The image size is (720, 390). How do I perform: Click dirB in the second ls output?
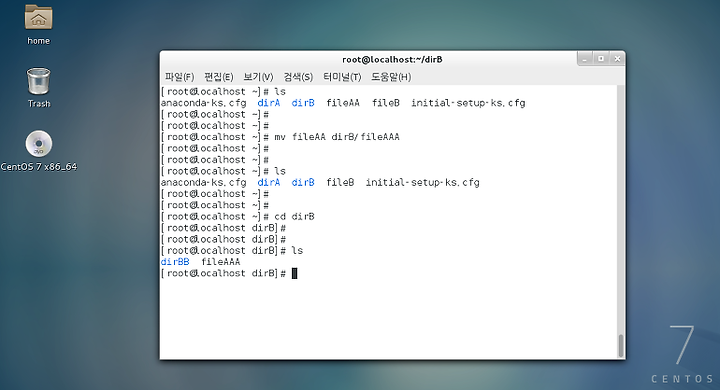303,182
